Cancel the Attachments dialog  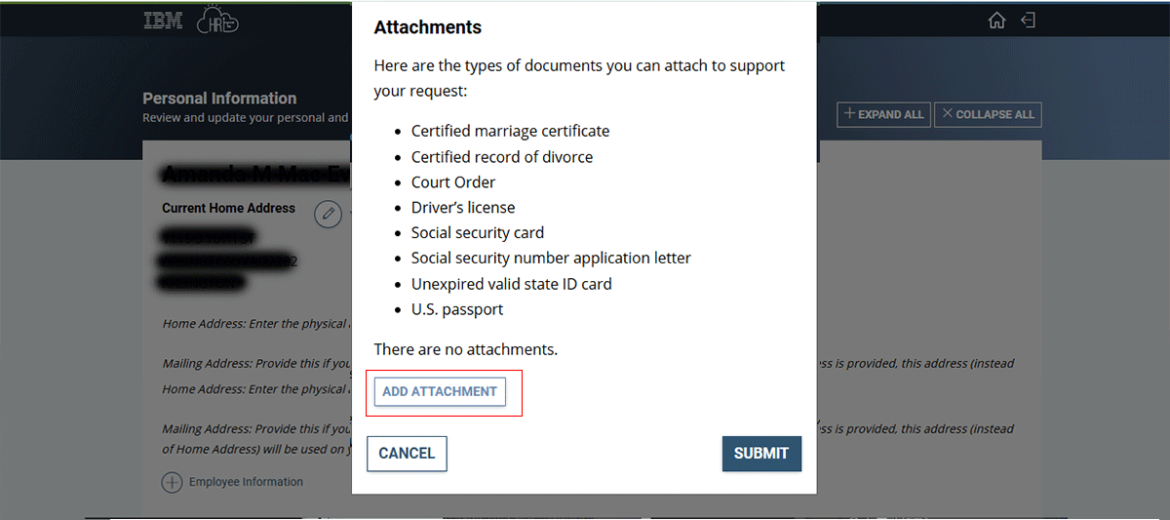[406, 453]
